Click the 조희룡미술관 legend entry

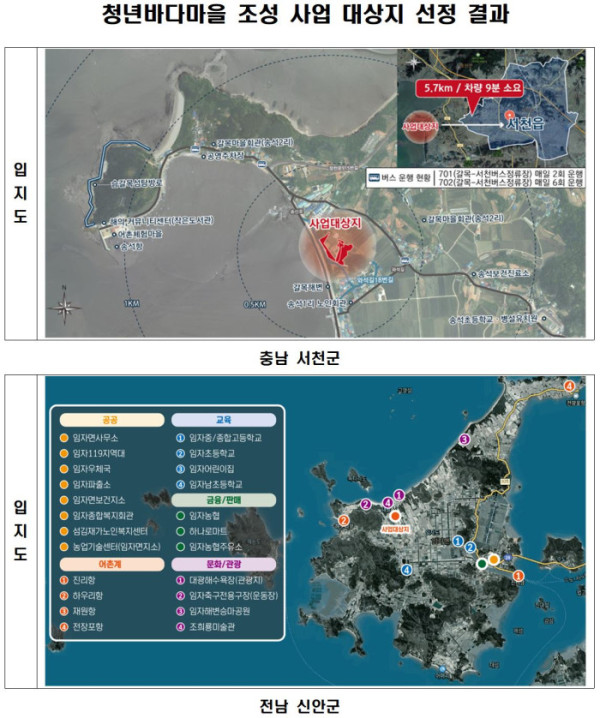(x=210, y=629)
